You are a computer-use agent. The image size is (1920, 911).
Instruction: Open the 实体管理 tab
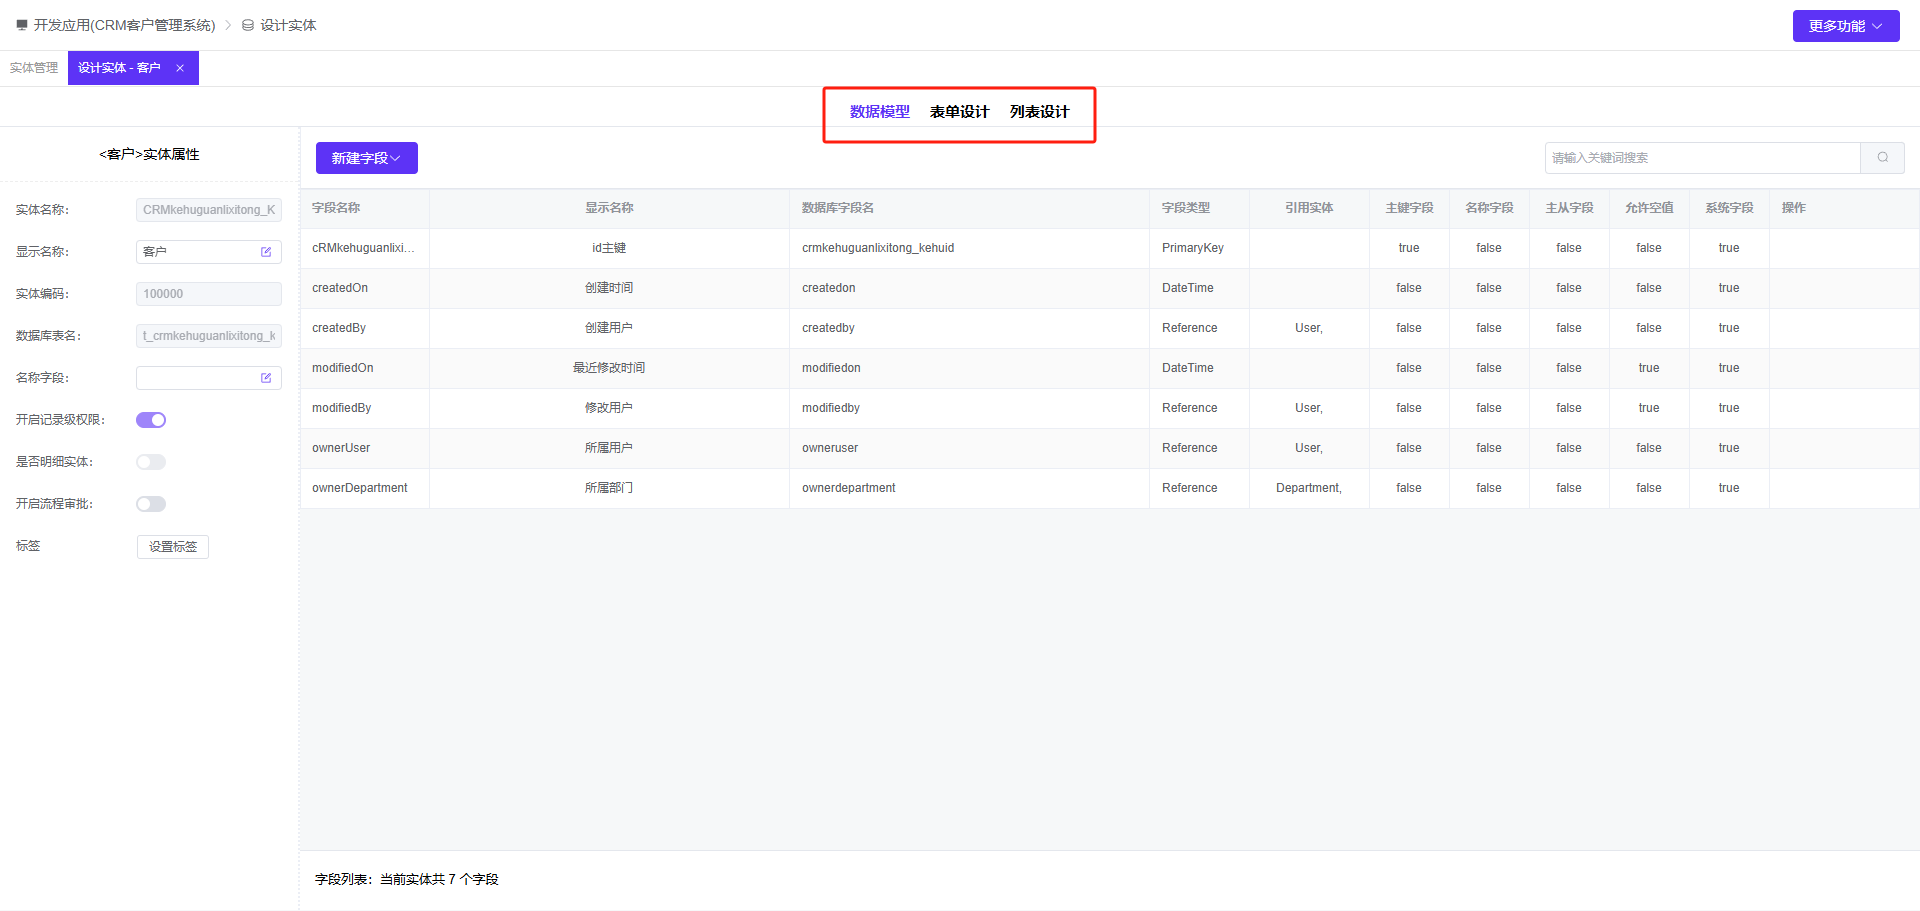(x=34, y=68)
